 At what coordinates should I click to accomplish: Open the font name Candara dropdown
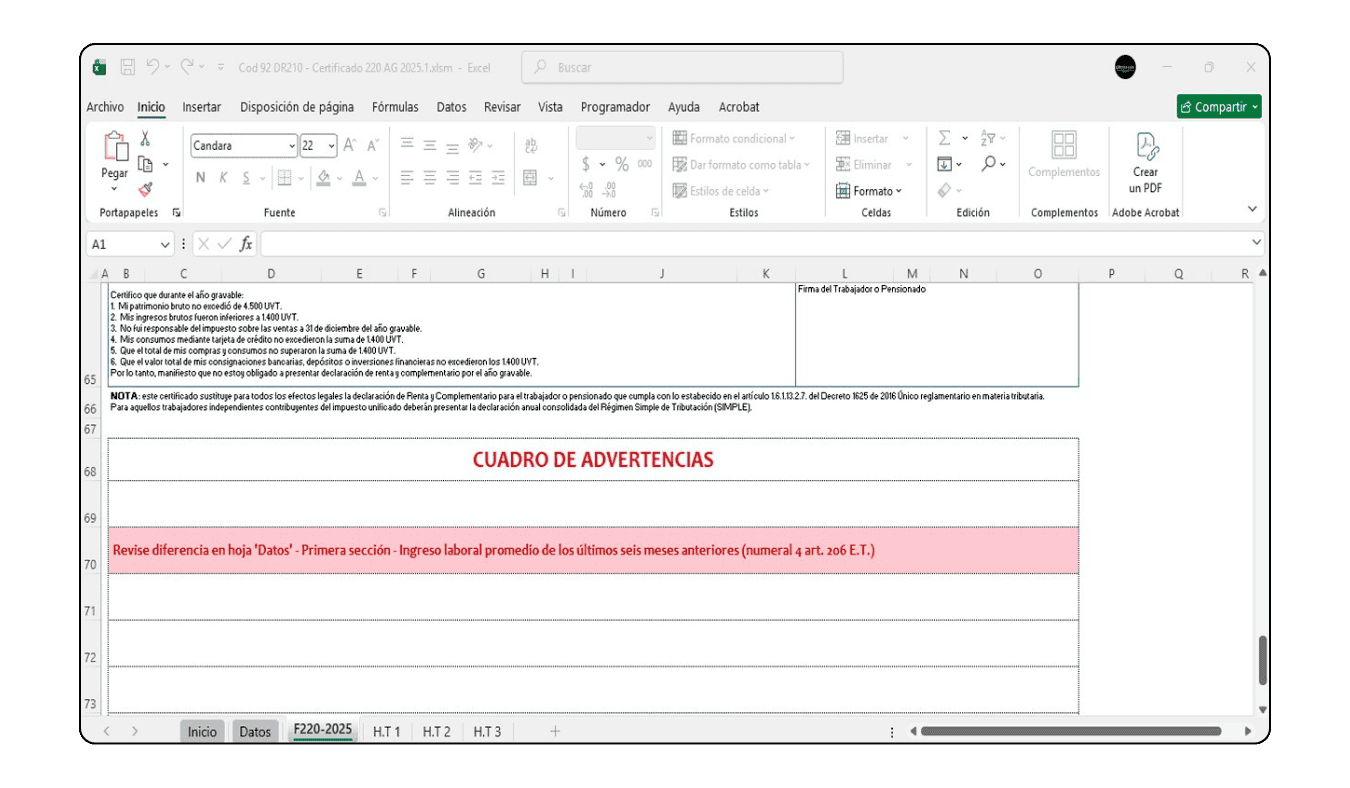click(x=291, y=145)
